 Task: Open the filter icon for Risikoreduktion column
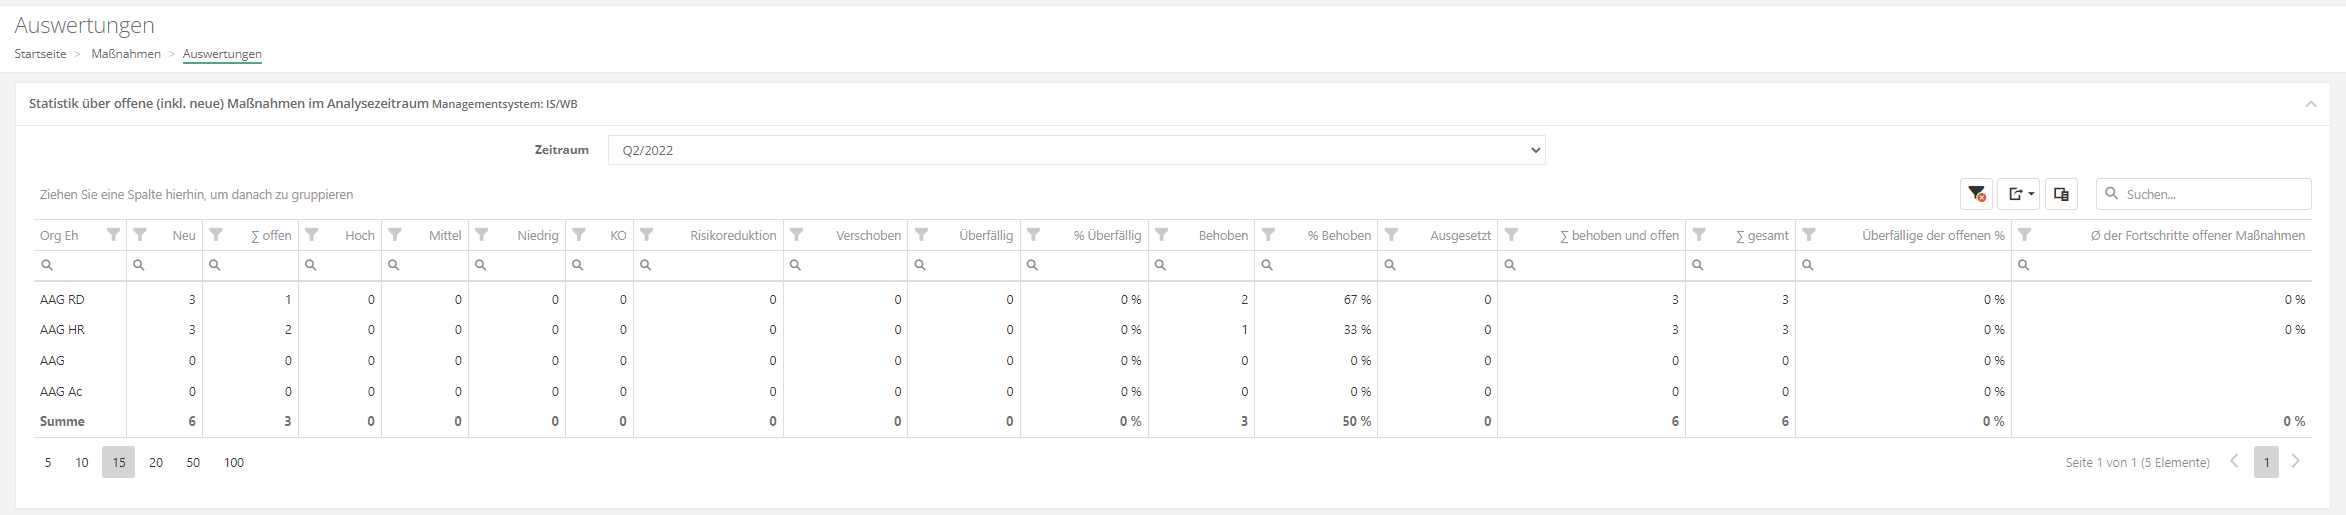[647, 235]
